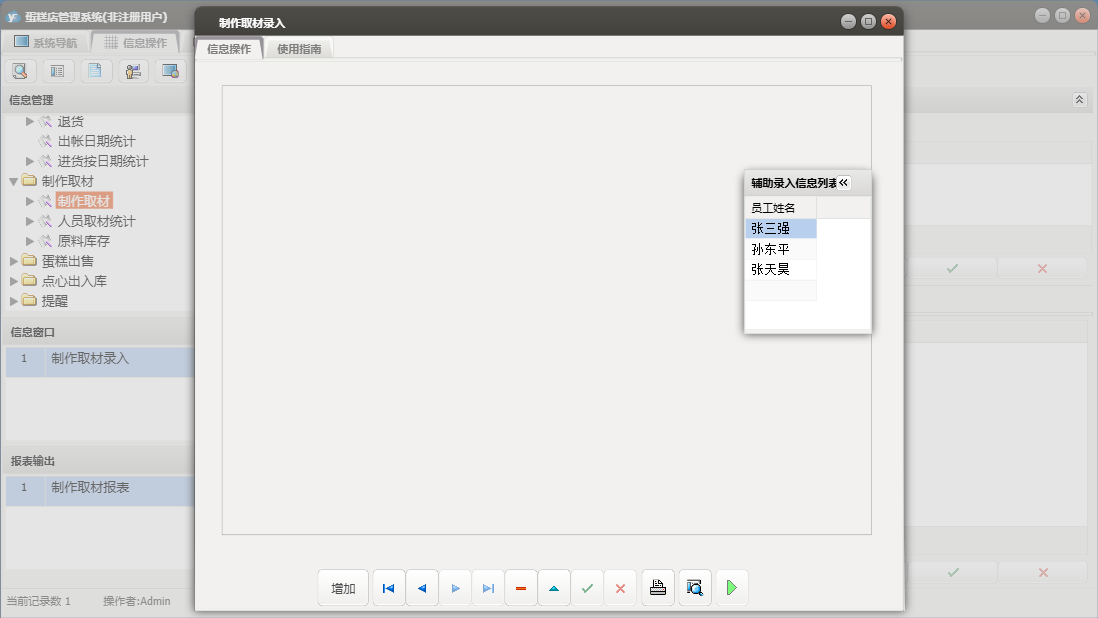Collapse the 辅助录入信息列表 panel

point(843,183)
